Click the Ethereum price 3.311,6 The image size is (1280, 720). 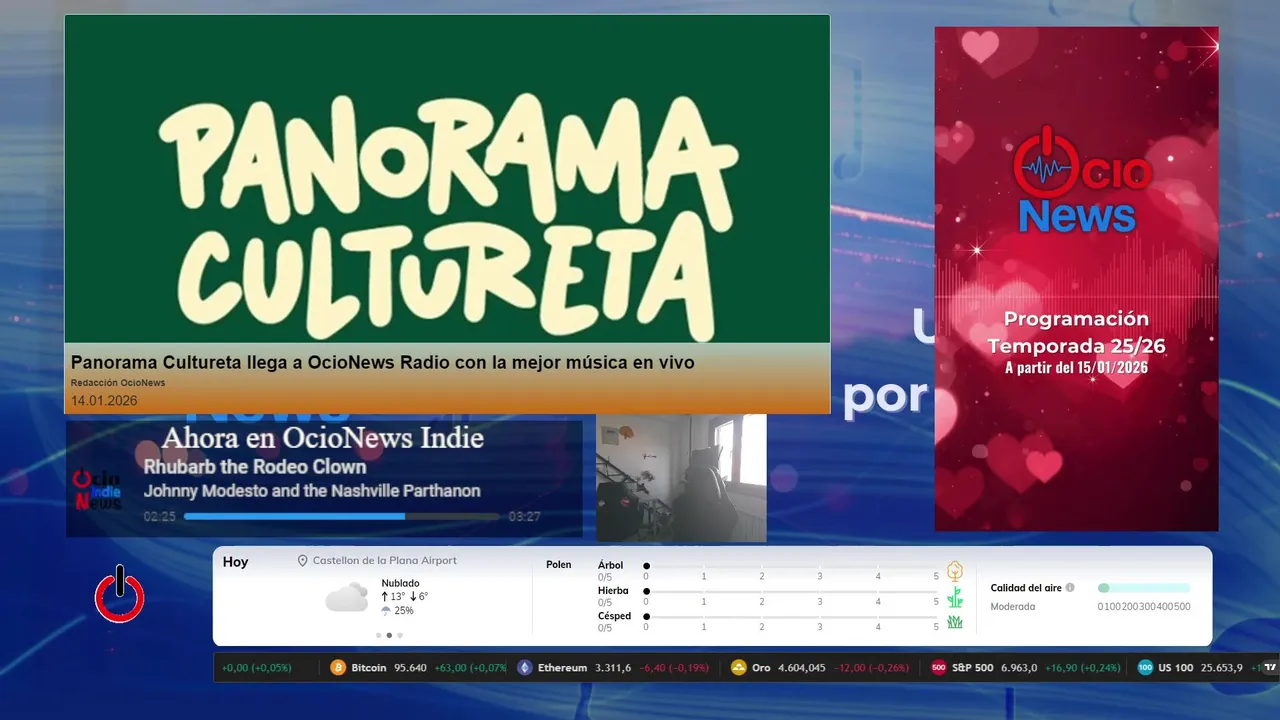coord(613,668)
